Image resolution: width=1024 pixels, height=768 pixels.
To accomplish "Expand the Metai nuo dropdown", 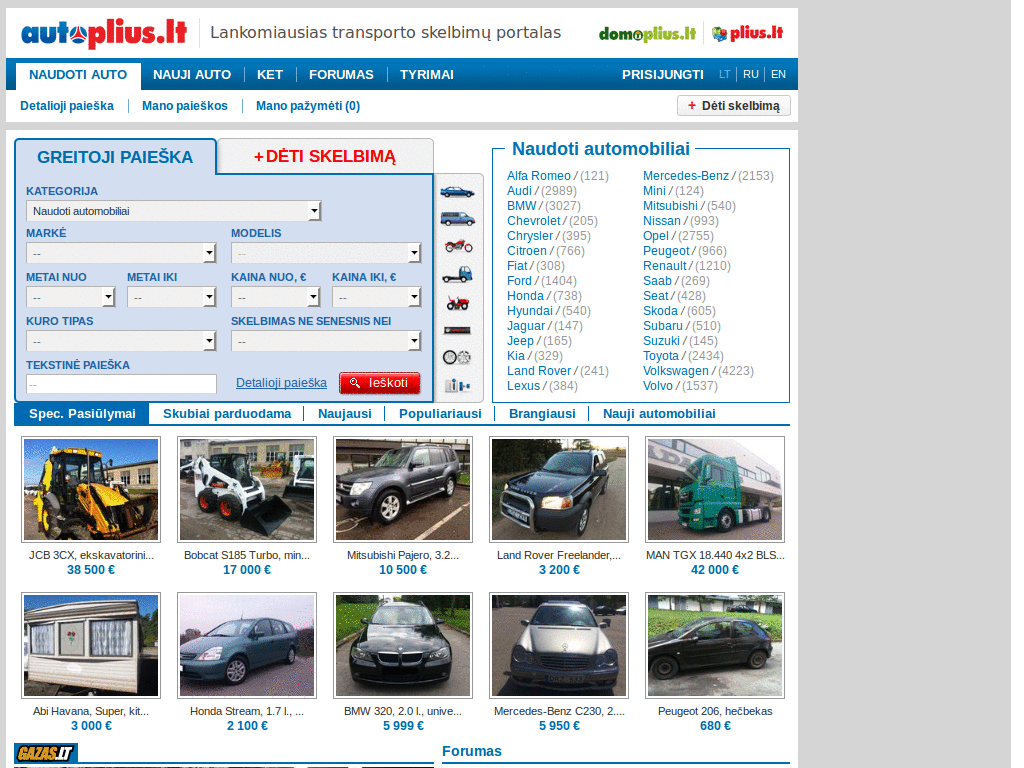I will [x=71, y=297].
